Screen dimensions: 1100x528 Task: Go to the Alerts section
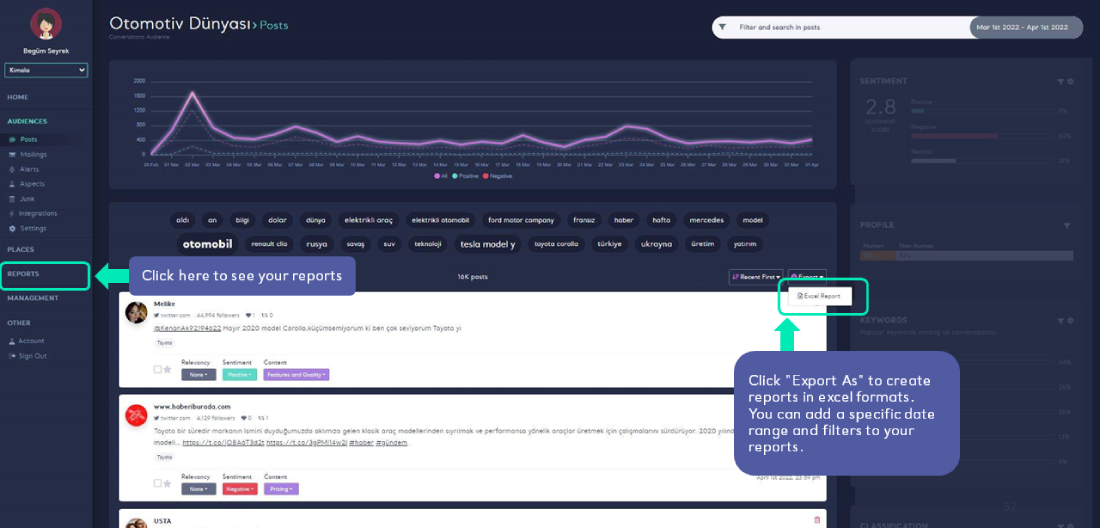pyautogui.click(x=30, y=169)
